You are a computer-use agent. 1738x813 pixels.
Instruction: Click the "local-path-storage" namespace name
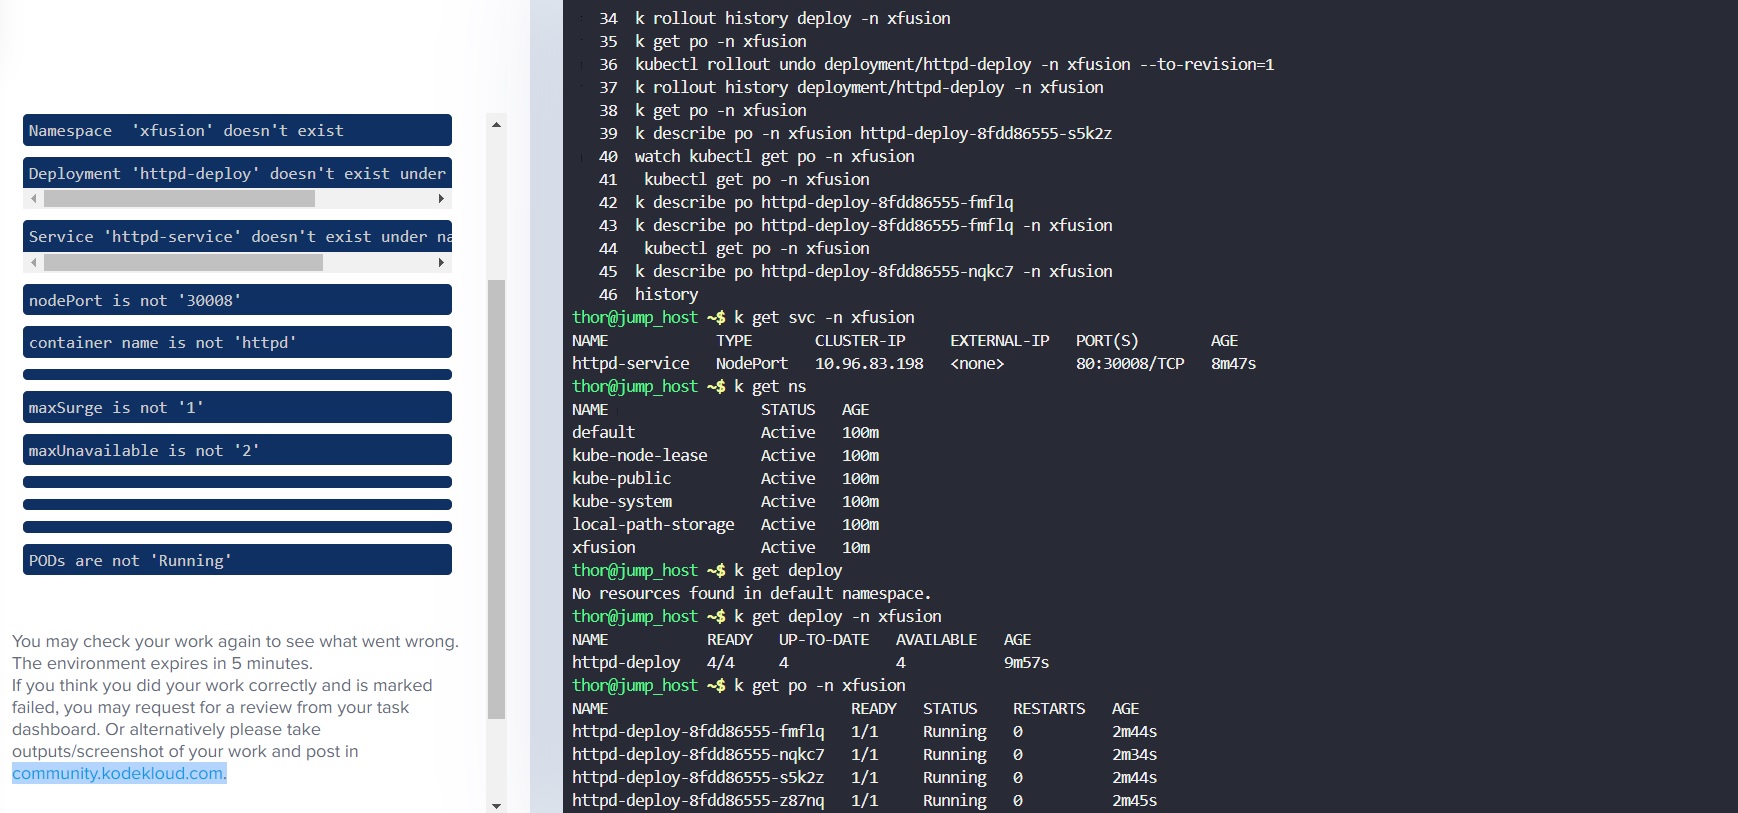tap(653, 524)
